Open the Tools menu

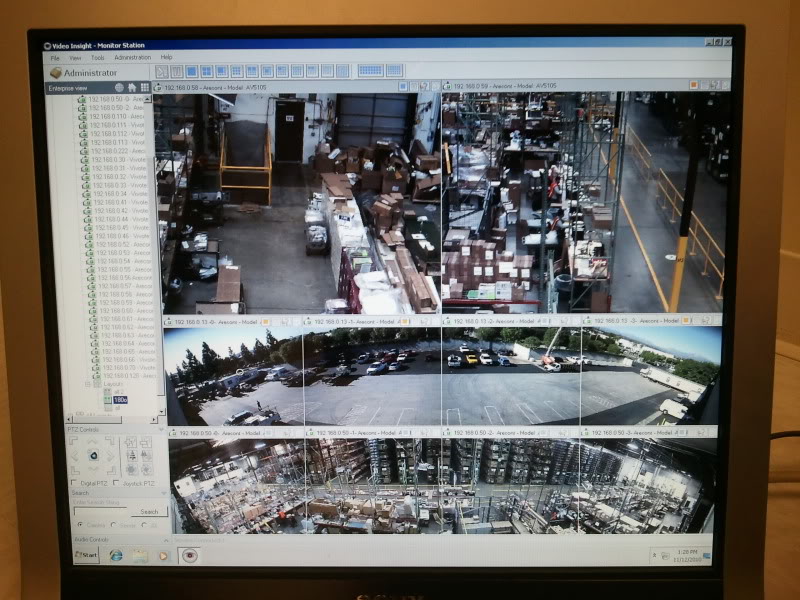point(97,58)
